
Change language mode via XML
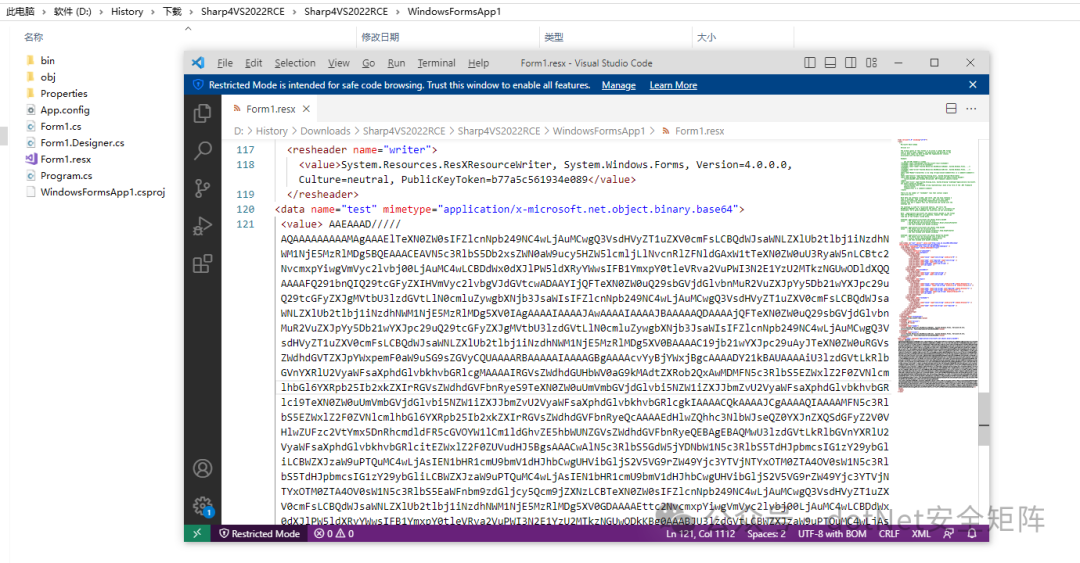coord(921,533)
